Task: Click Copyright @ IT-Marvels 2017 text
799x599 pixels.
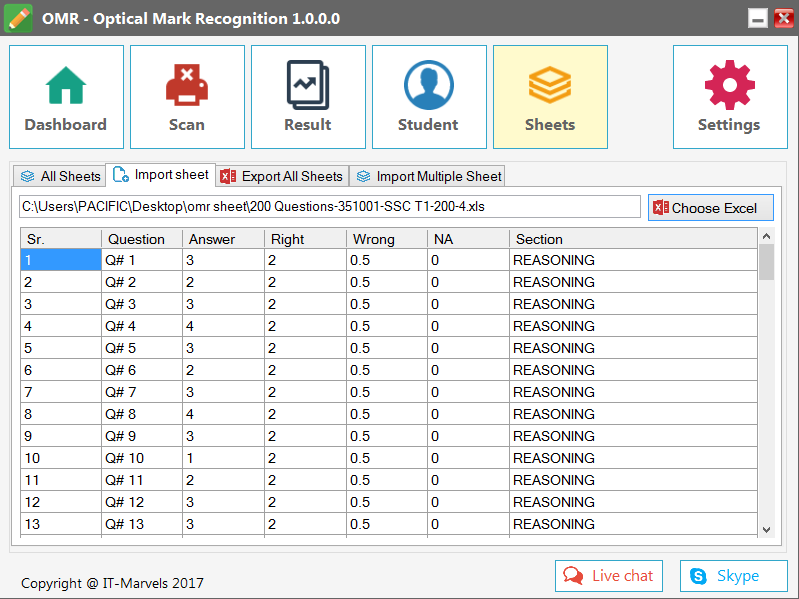Action: (112, 583)
